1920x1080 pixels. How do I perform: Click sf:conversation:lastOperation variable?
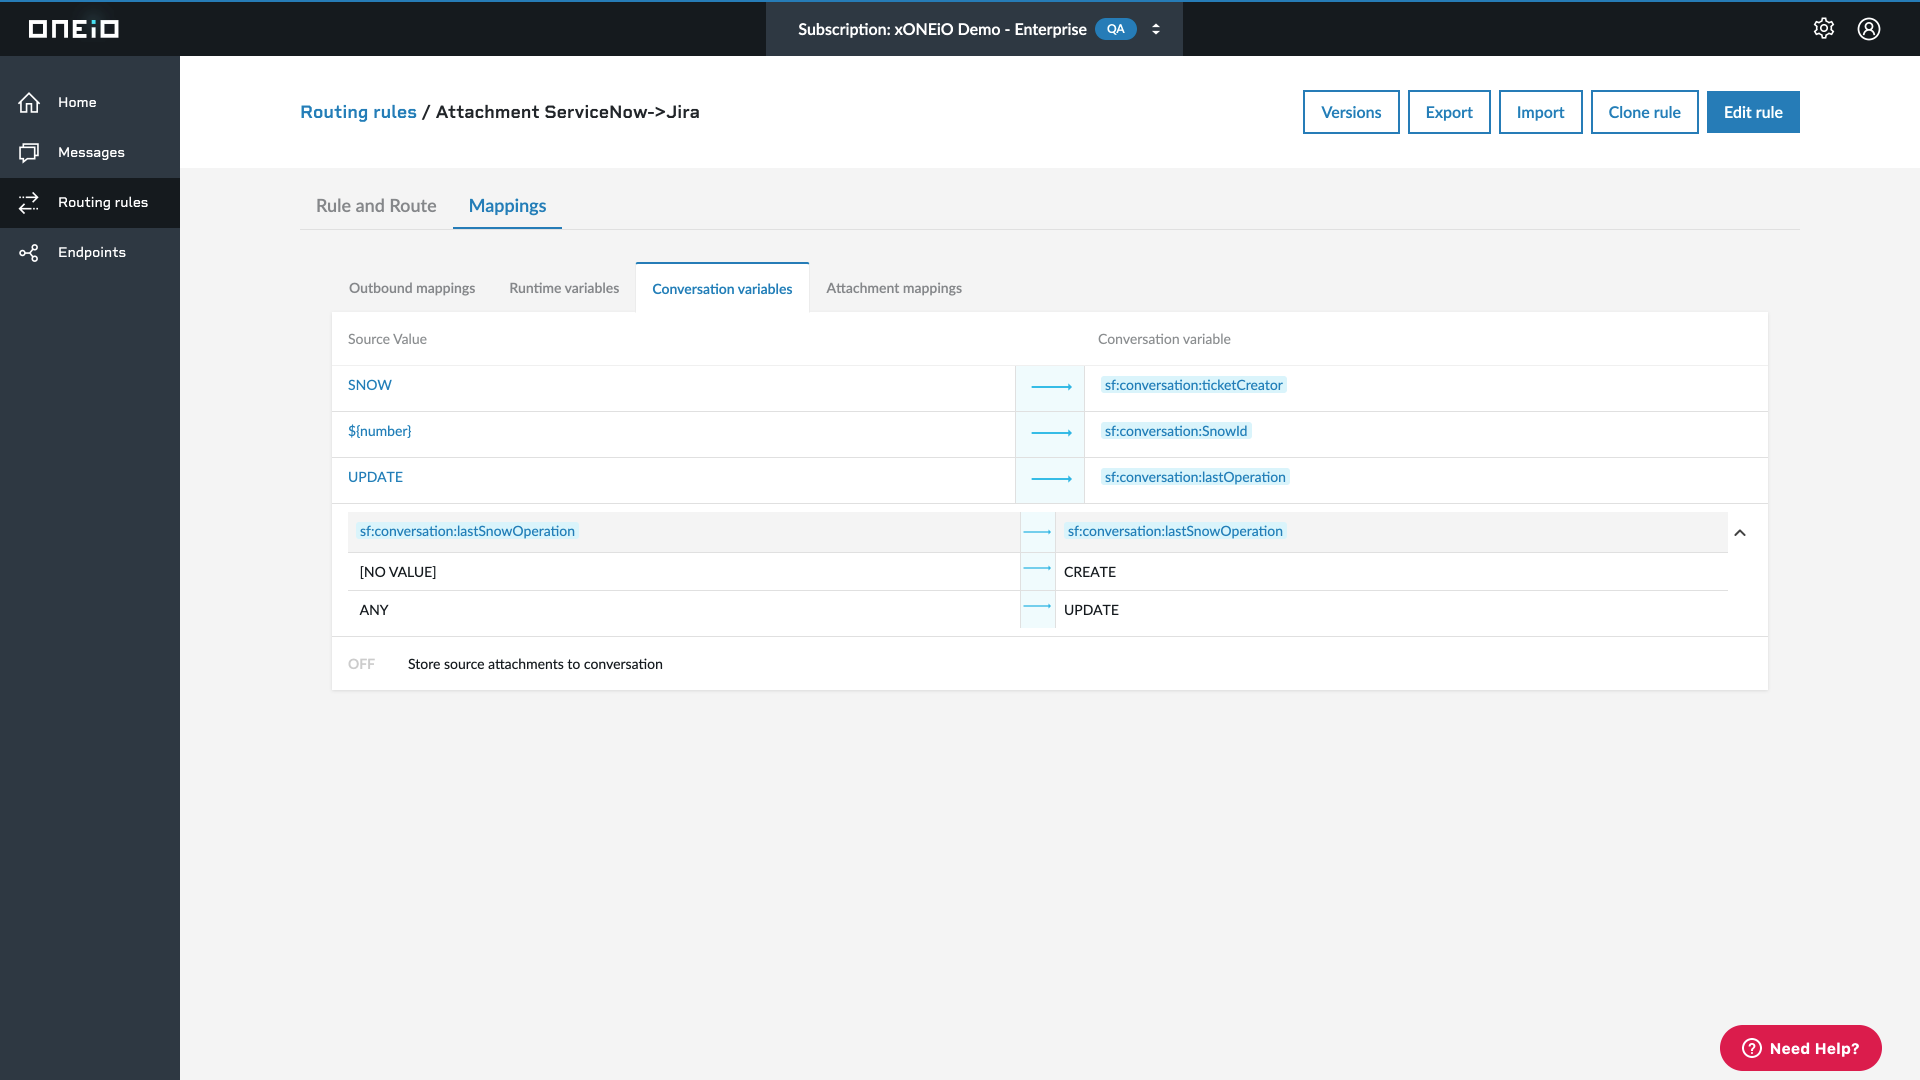tap(1195, 477)
